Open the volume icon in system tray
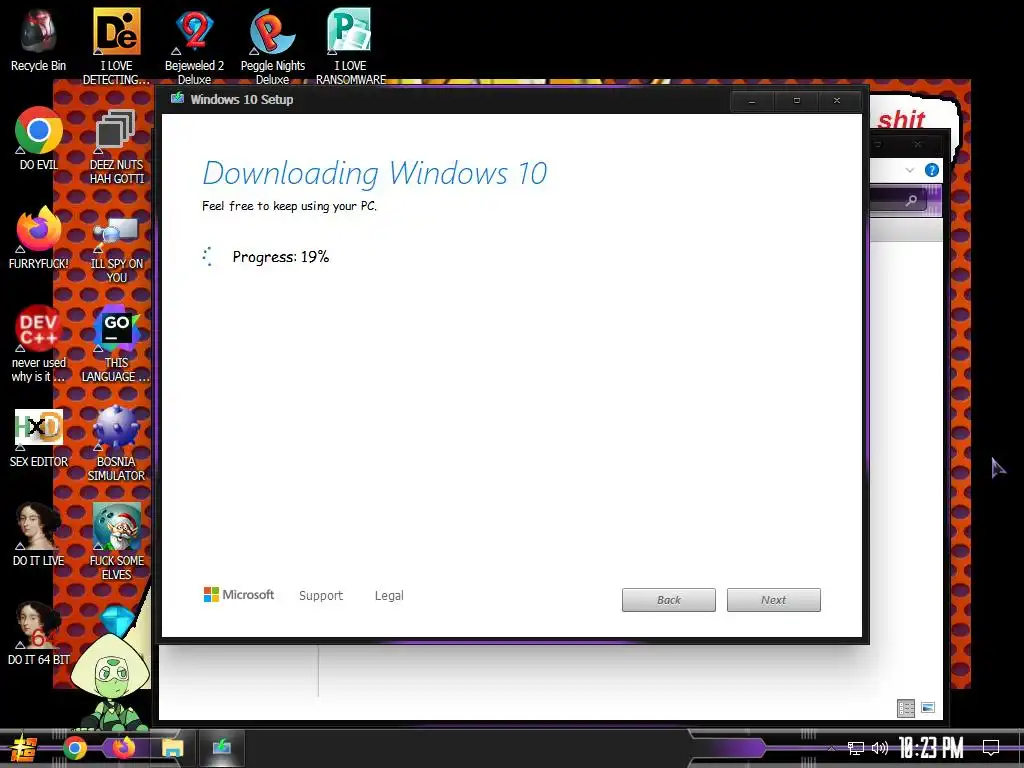1024x768 pixels. click(880, 748)
